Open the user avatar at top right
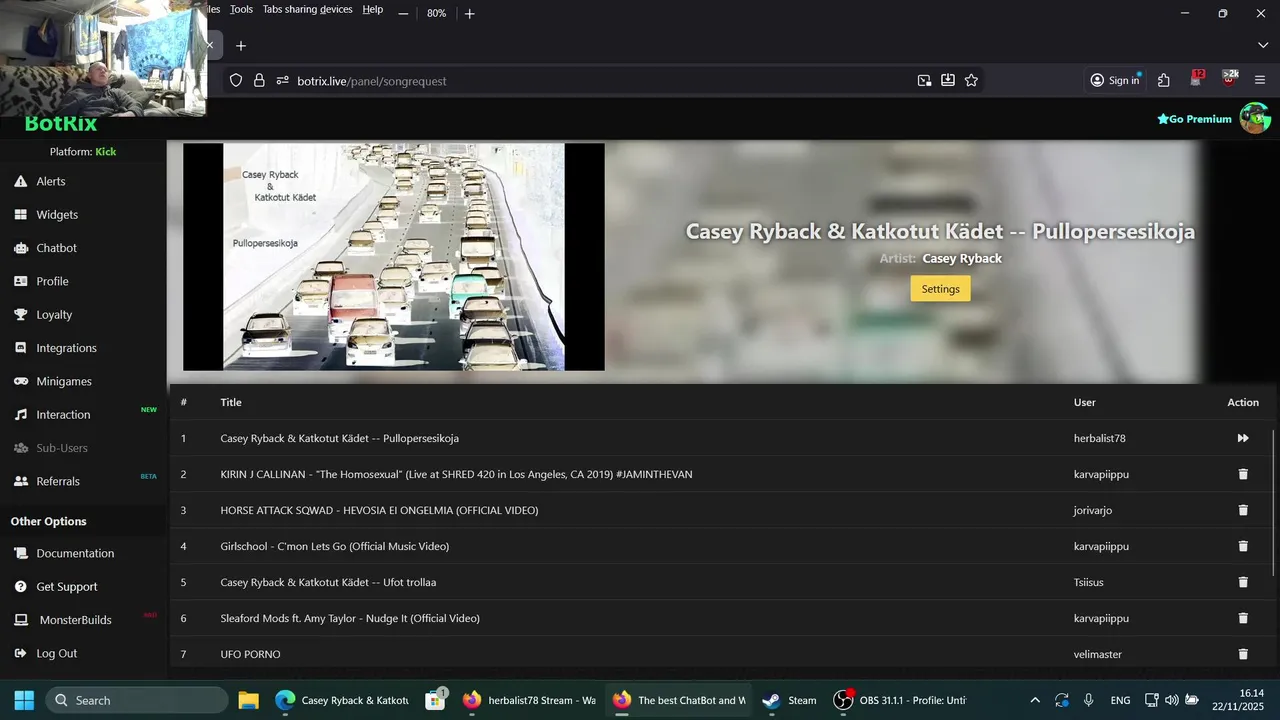Screen dimensions: 1280x720 1255,118
